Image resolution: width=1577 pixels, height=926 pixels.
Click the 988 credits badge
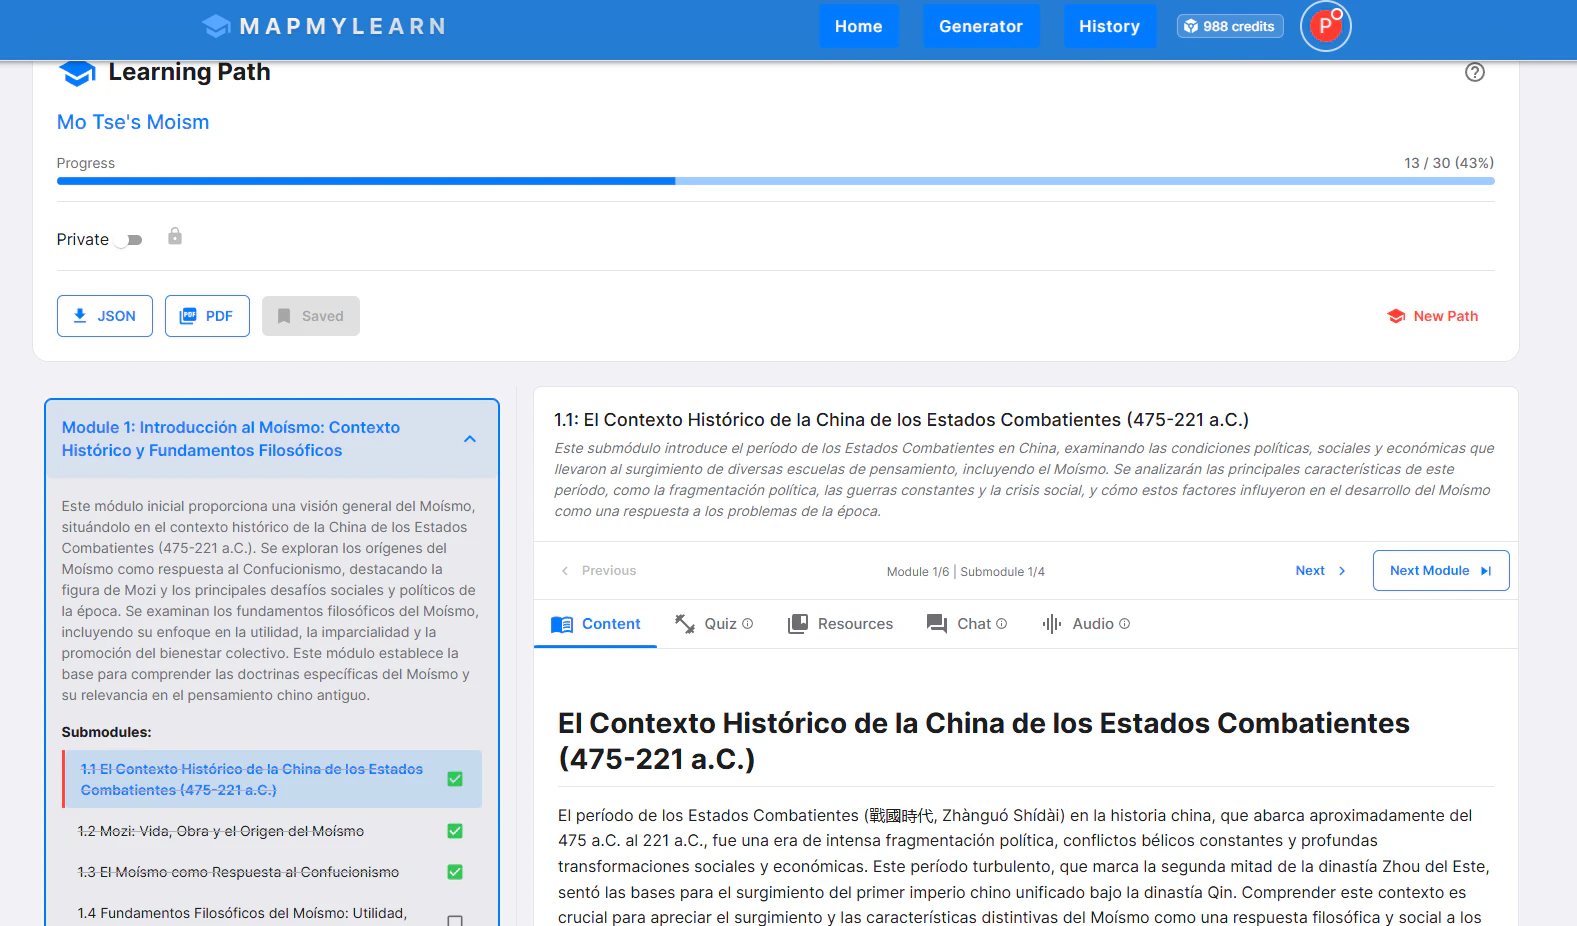1230,26
